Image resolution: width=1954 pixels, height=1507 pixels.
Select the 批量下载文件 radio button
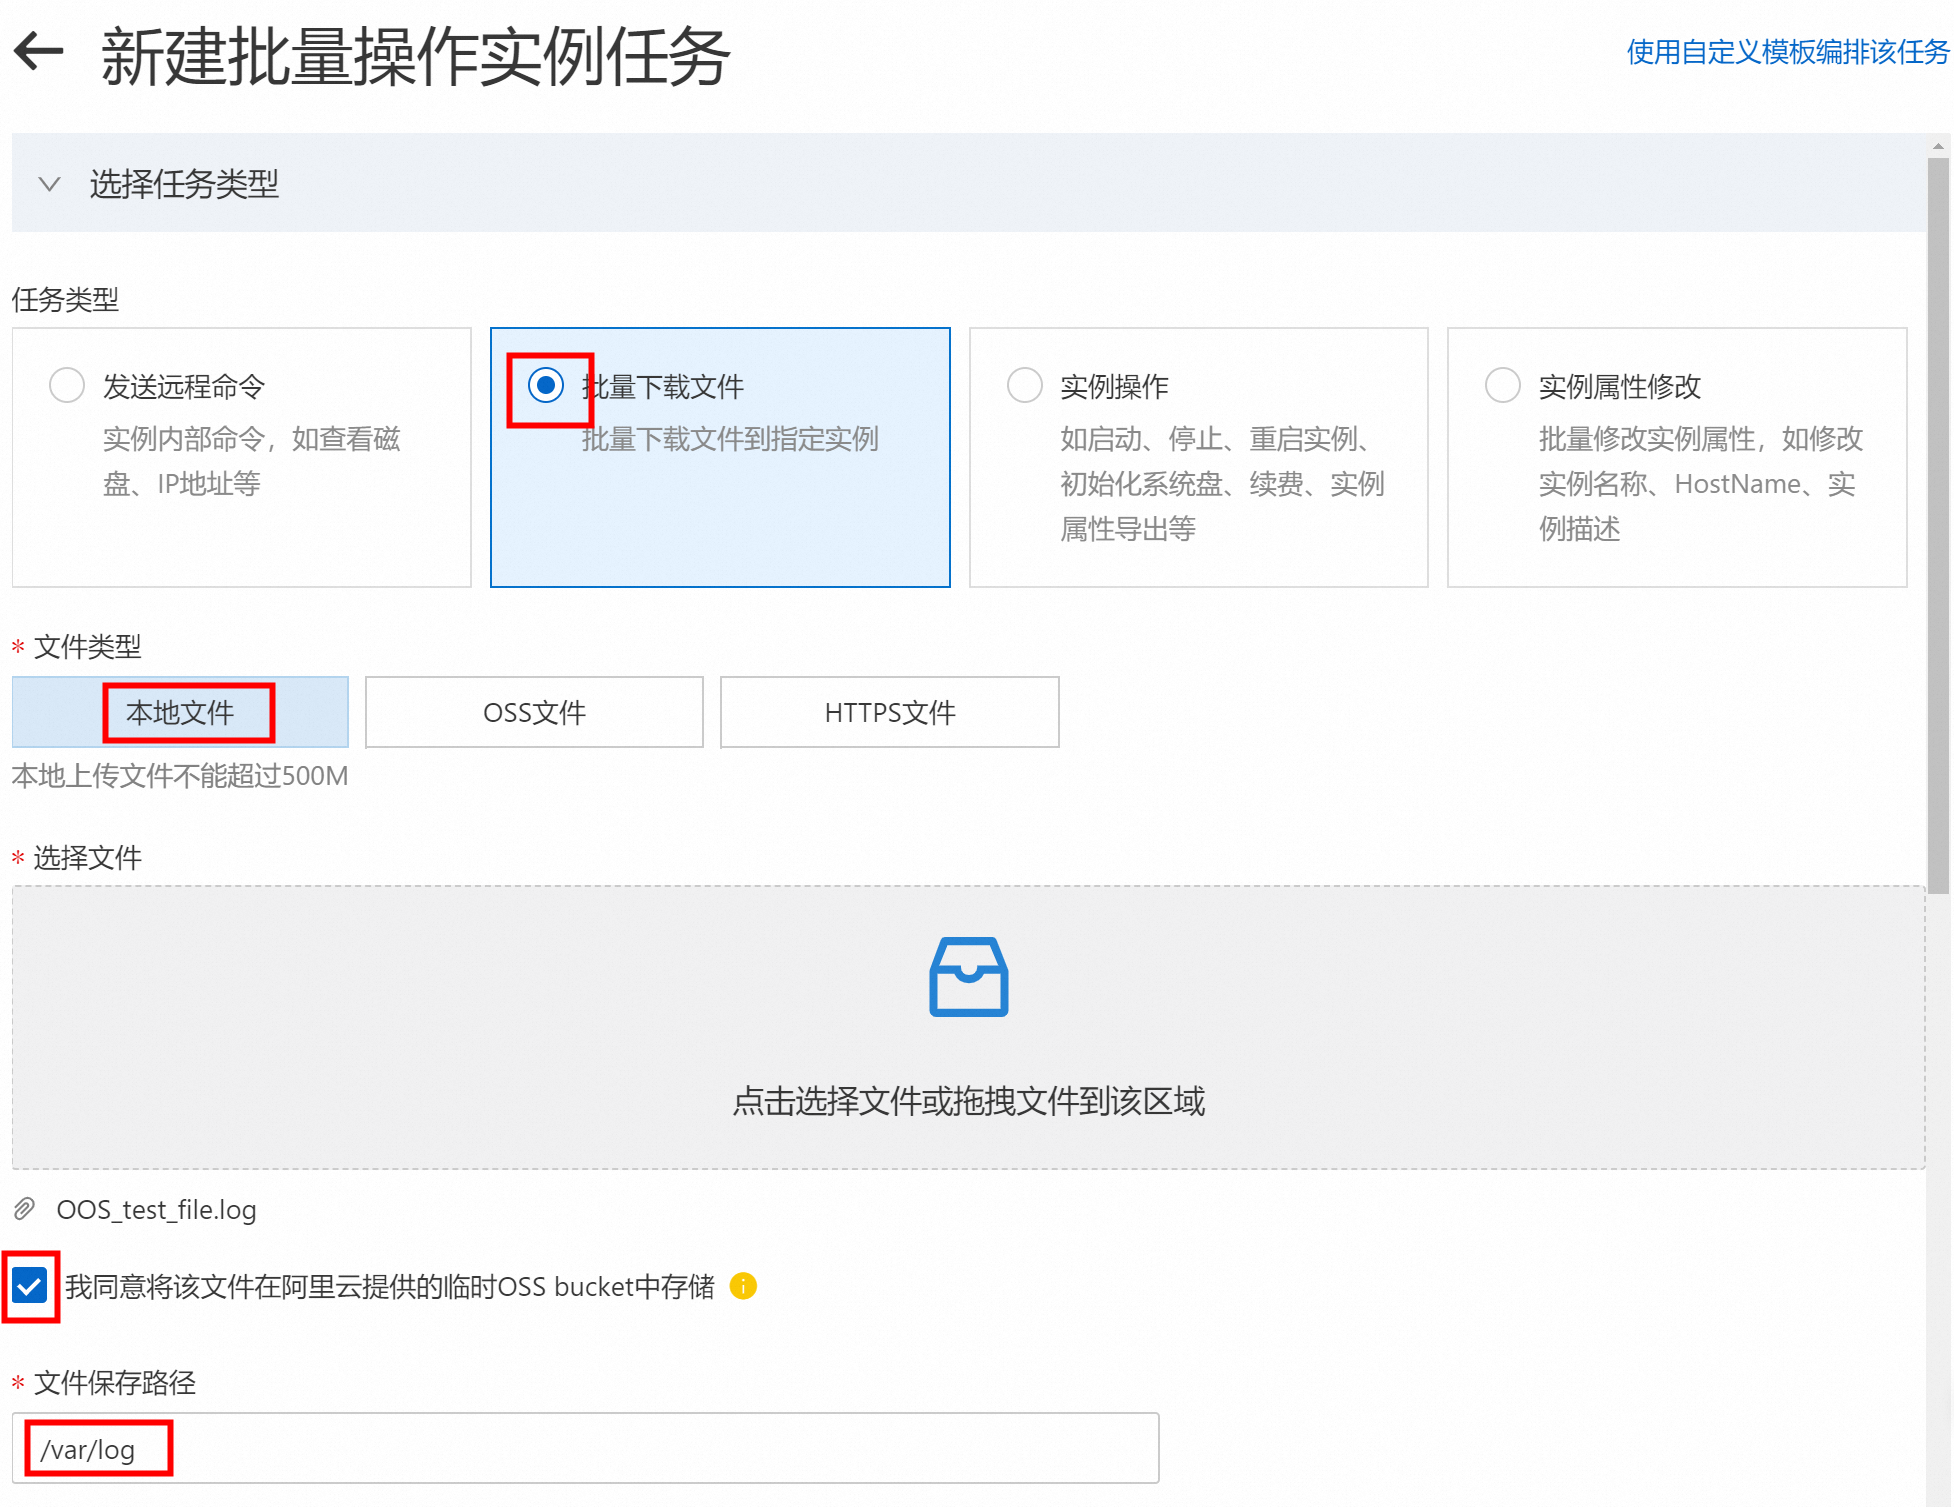pyautogui.click(x=546, y=385)
